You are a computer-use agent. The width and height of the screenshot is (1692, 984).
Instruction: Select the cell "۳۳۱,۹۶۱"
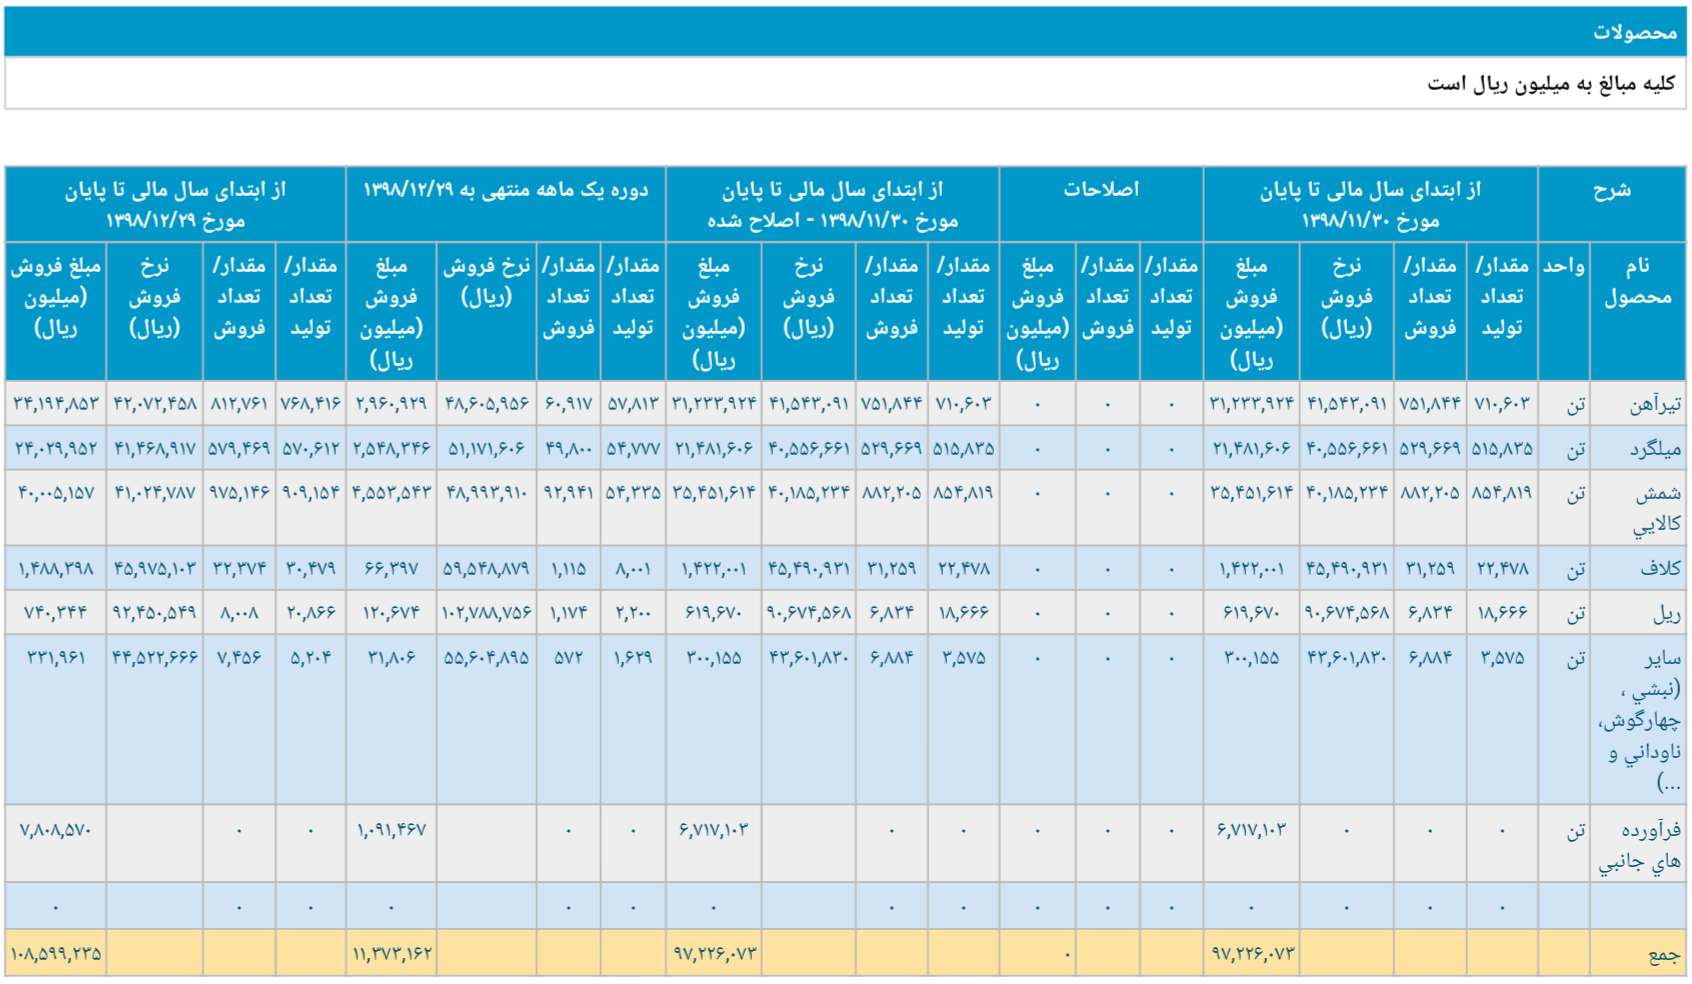tap(56, 657)
